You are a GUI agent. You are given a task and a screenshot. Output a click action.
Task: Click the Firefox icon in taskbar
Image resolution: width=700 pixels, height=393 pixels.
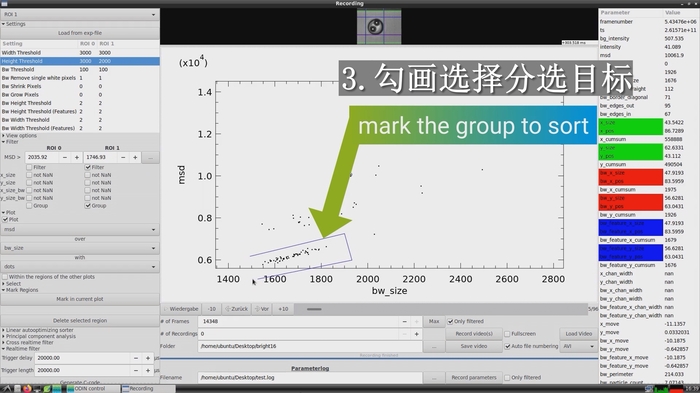27,389
